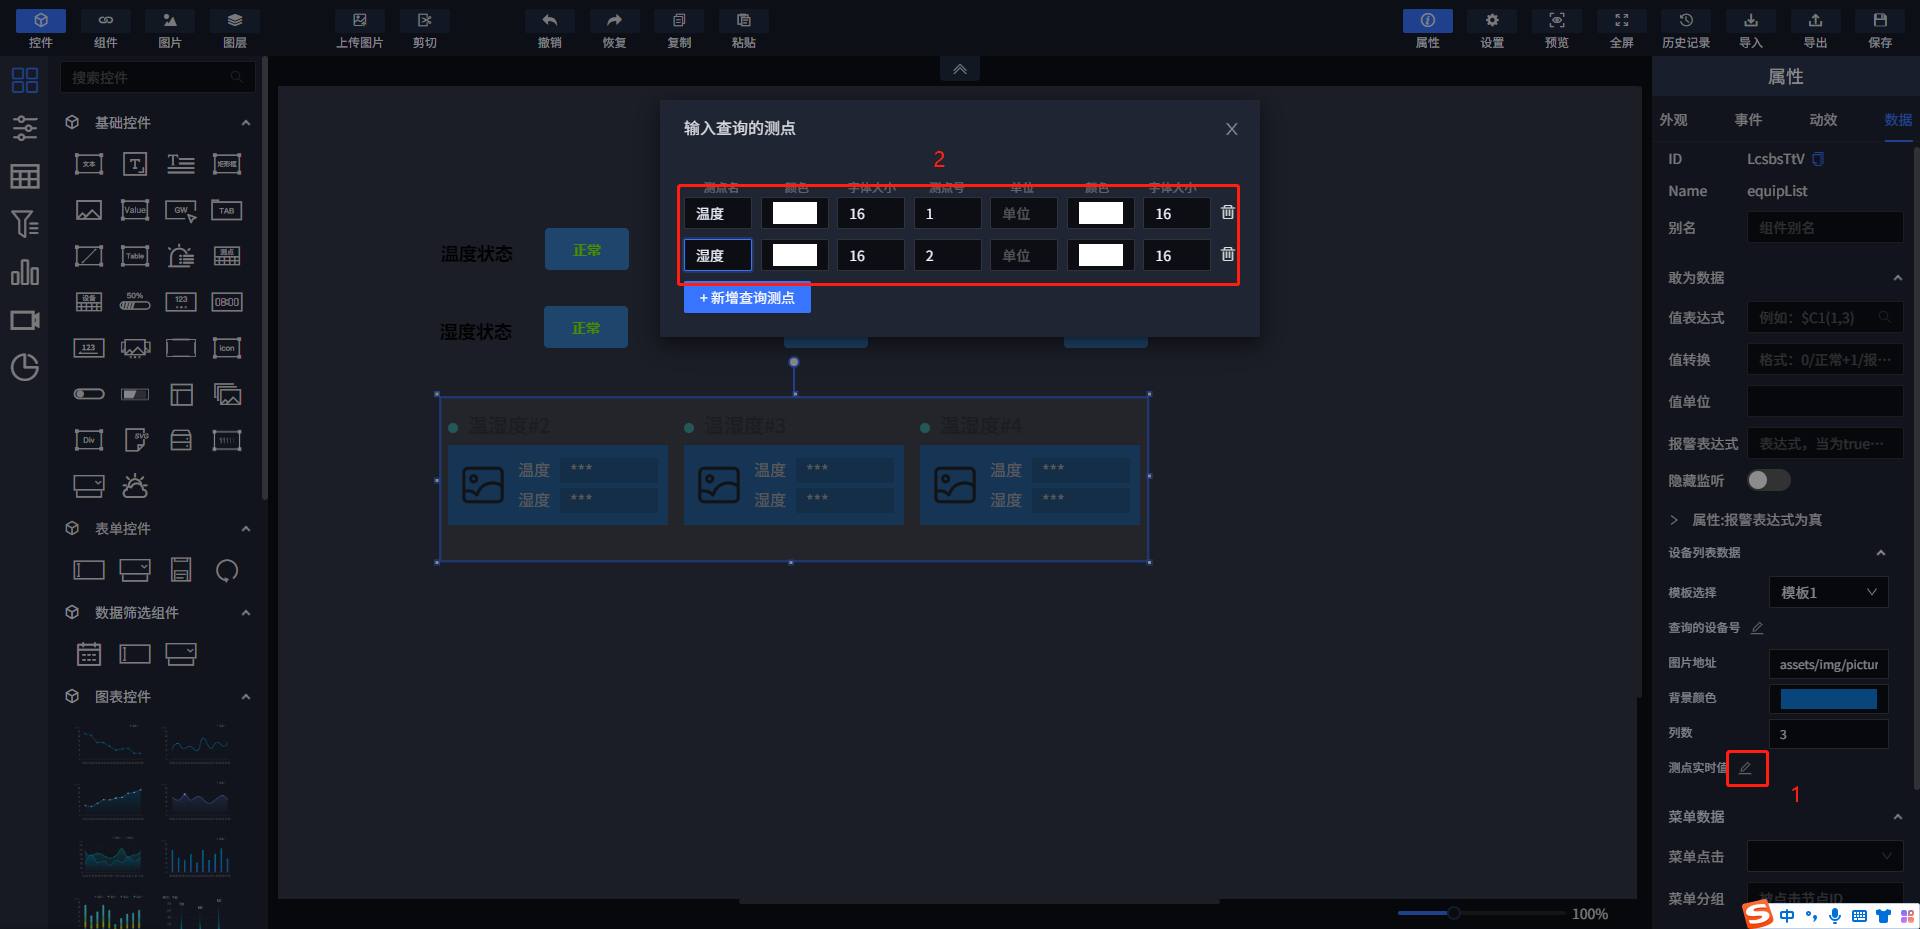Toggle the 隐藏监听 switch
This screenshot has height=929, width=1920.
point(1768,480)
